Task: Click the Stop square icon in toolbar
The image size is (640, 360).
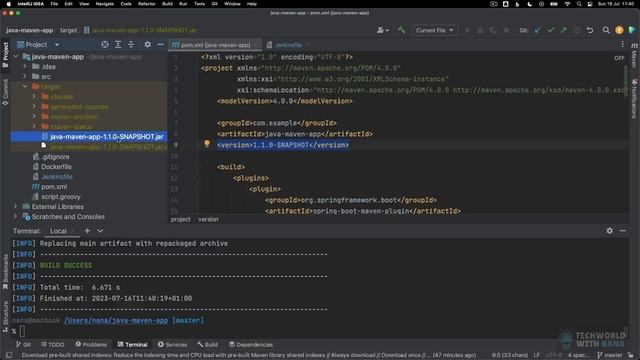Action: (506, 30)
